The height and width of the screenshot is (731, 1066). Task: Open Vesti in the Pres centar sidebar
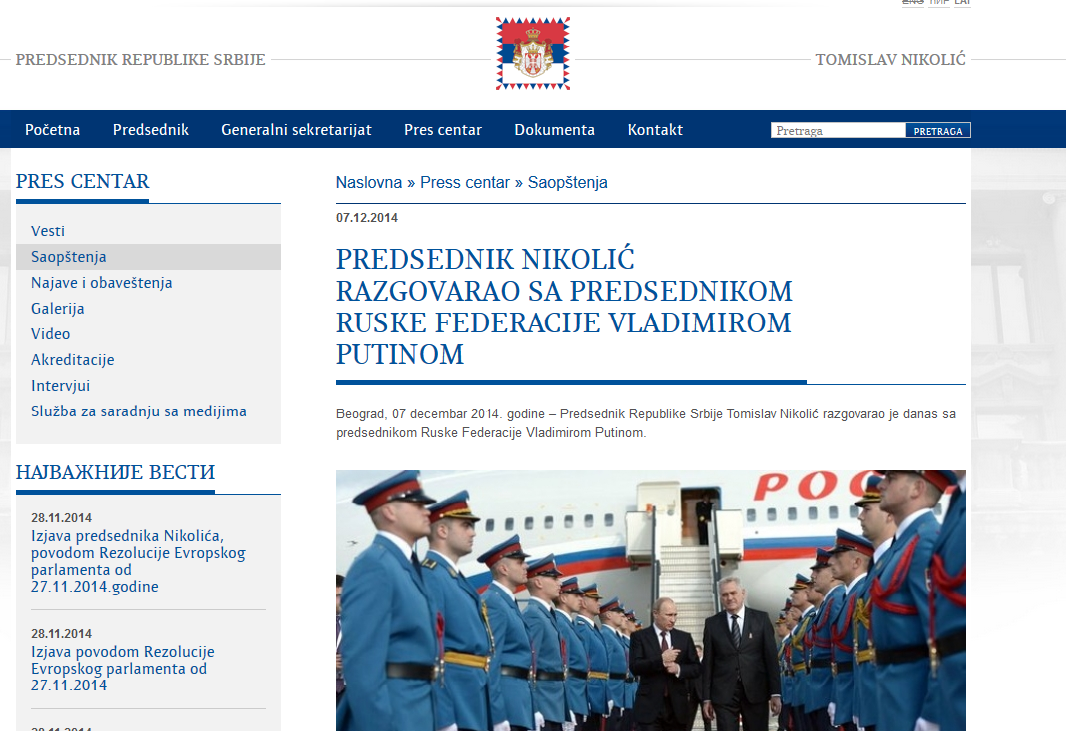tap(48, 231)
